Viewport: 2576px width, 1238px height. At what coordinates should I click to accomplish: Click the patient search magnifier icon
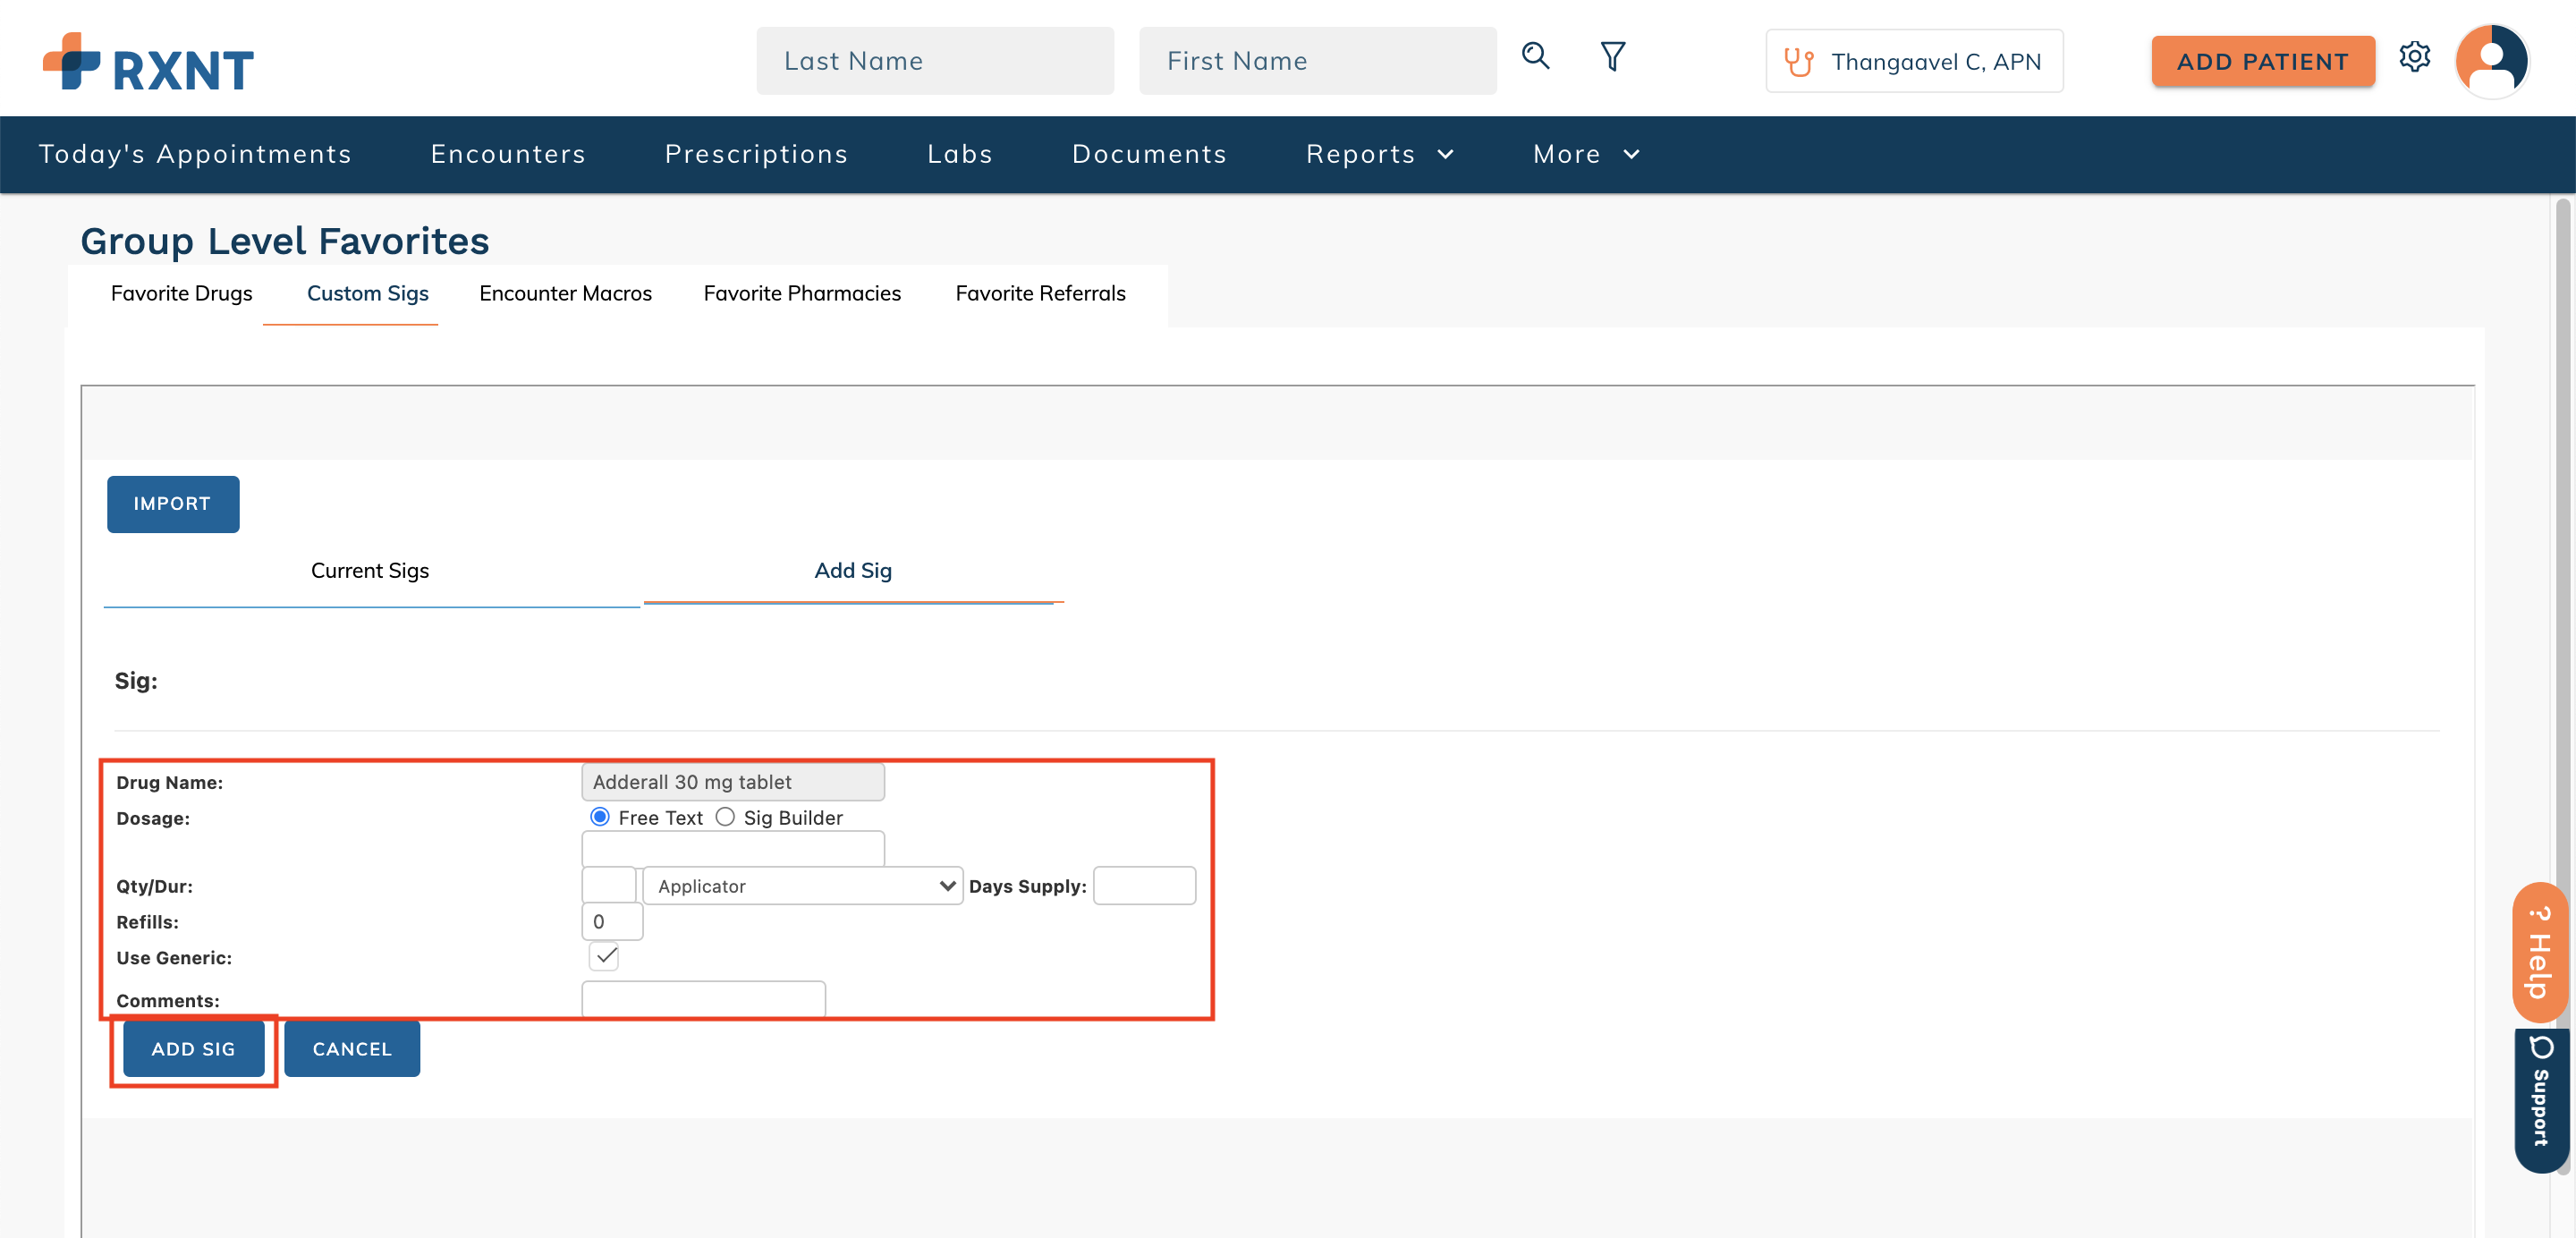click(x=1535, y=56)
